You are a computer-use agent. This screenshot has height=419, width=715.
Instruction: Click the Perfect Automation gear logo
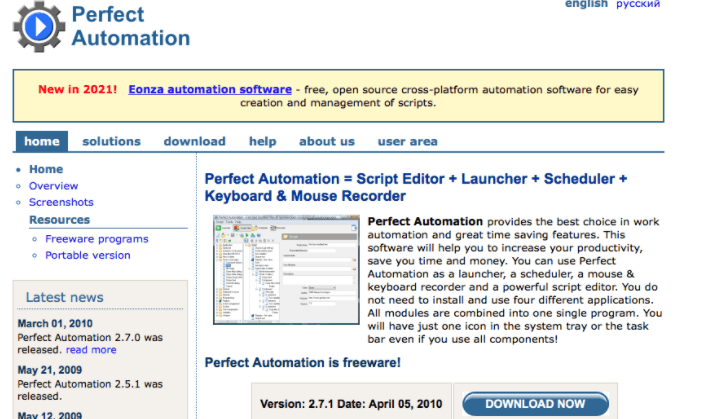(x=39, y=26)
